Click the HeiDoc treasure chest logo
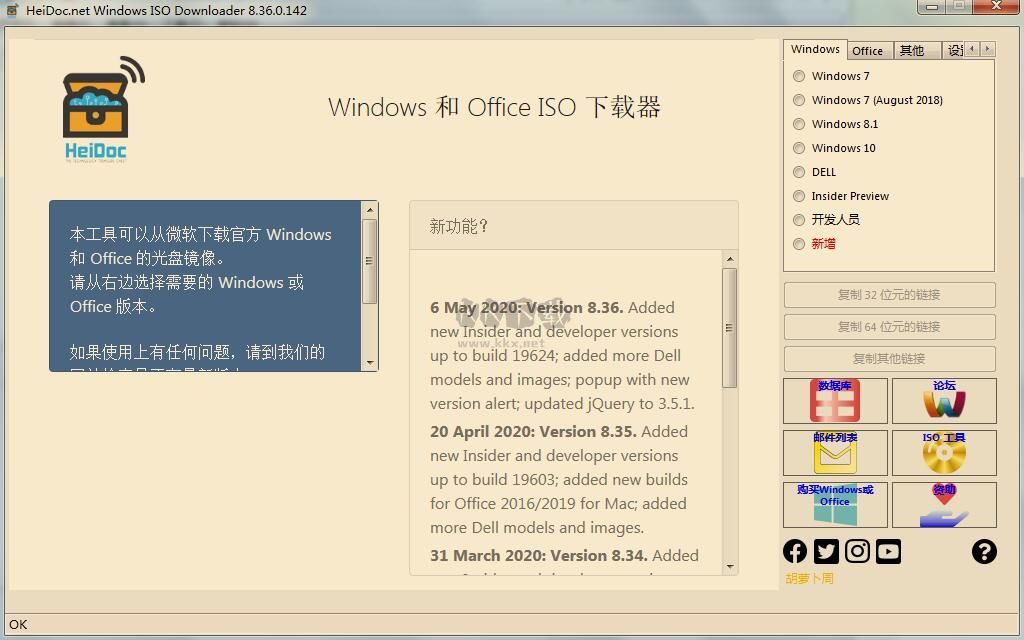 [x=103, y=109]
